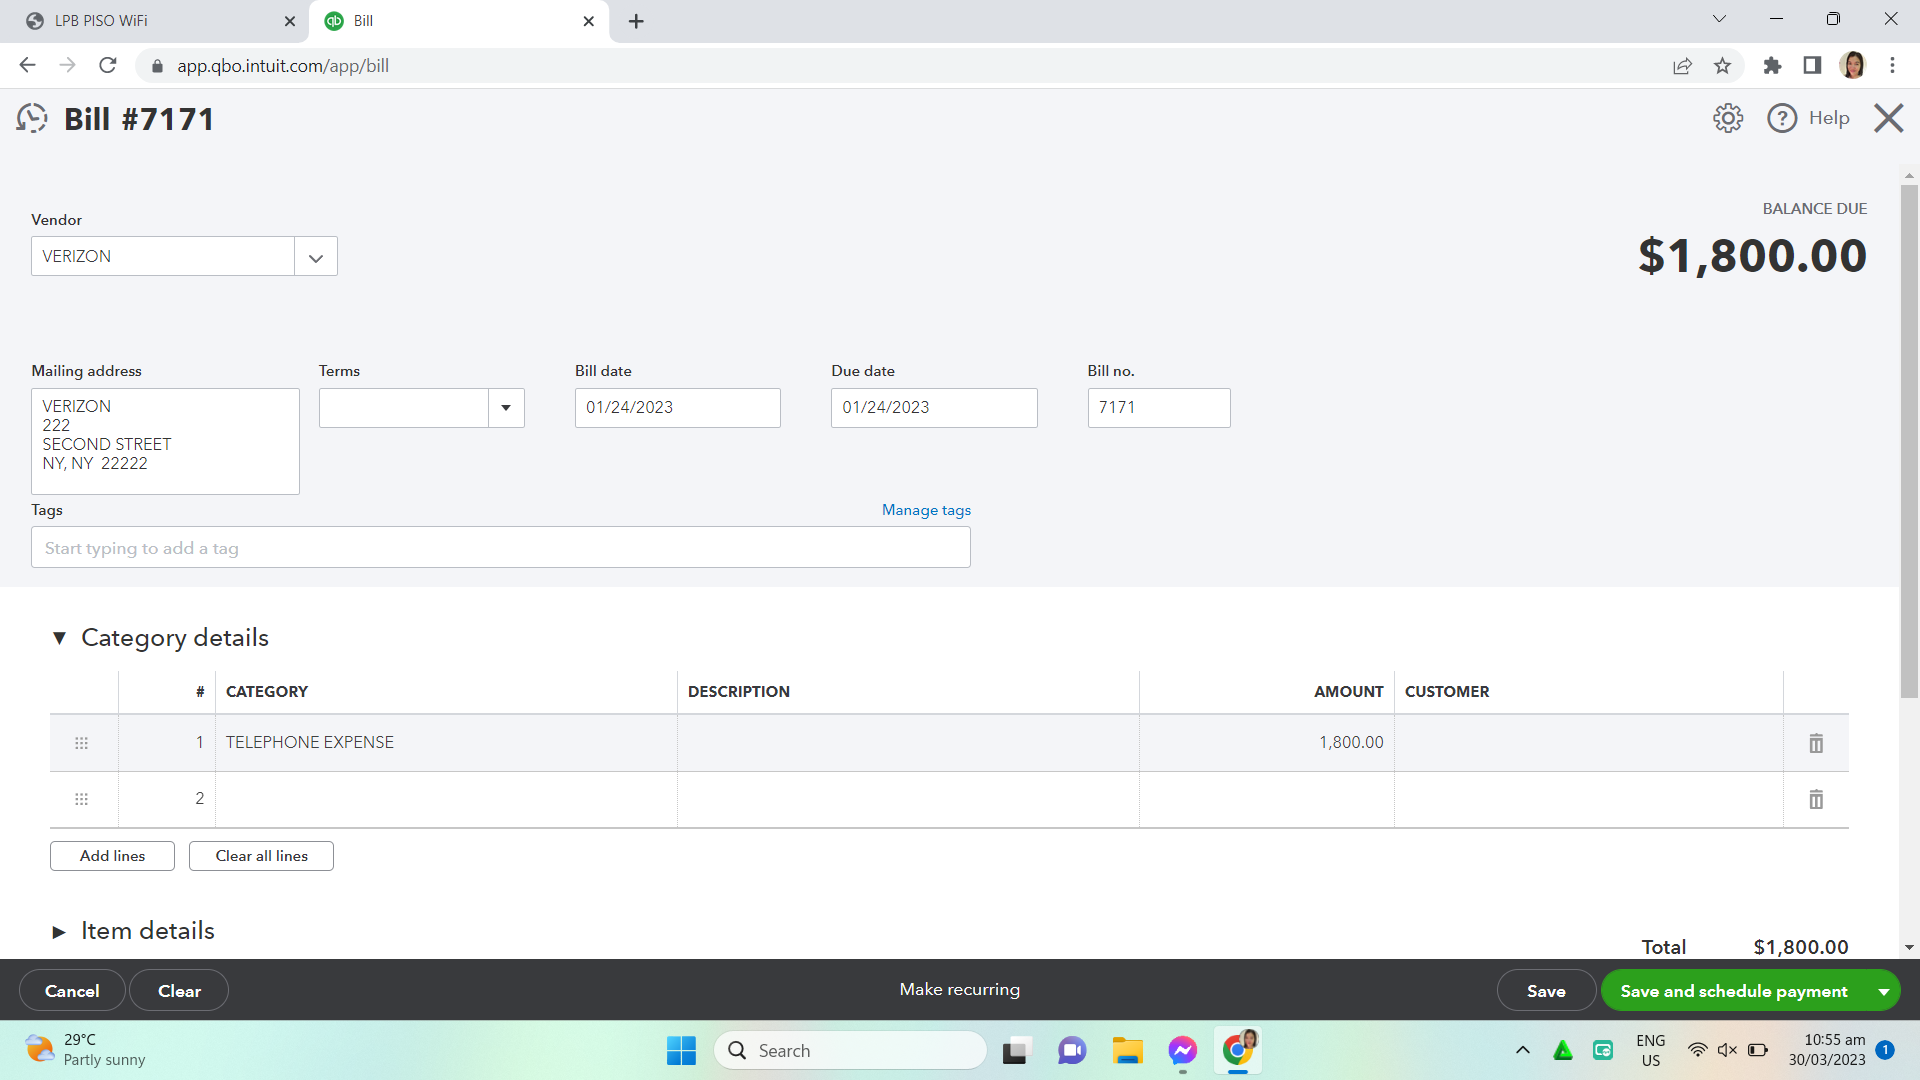The image size is (1920, 1080).
Task: Click the Manage tags link
Action: click(x=926, y=510)
